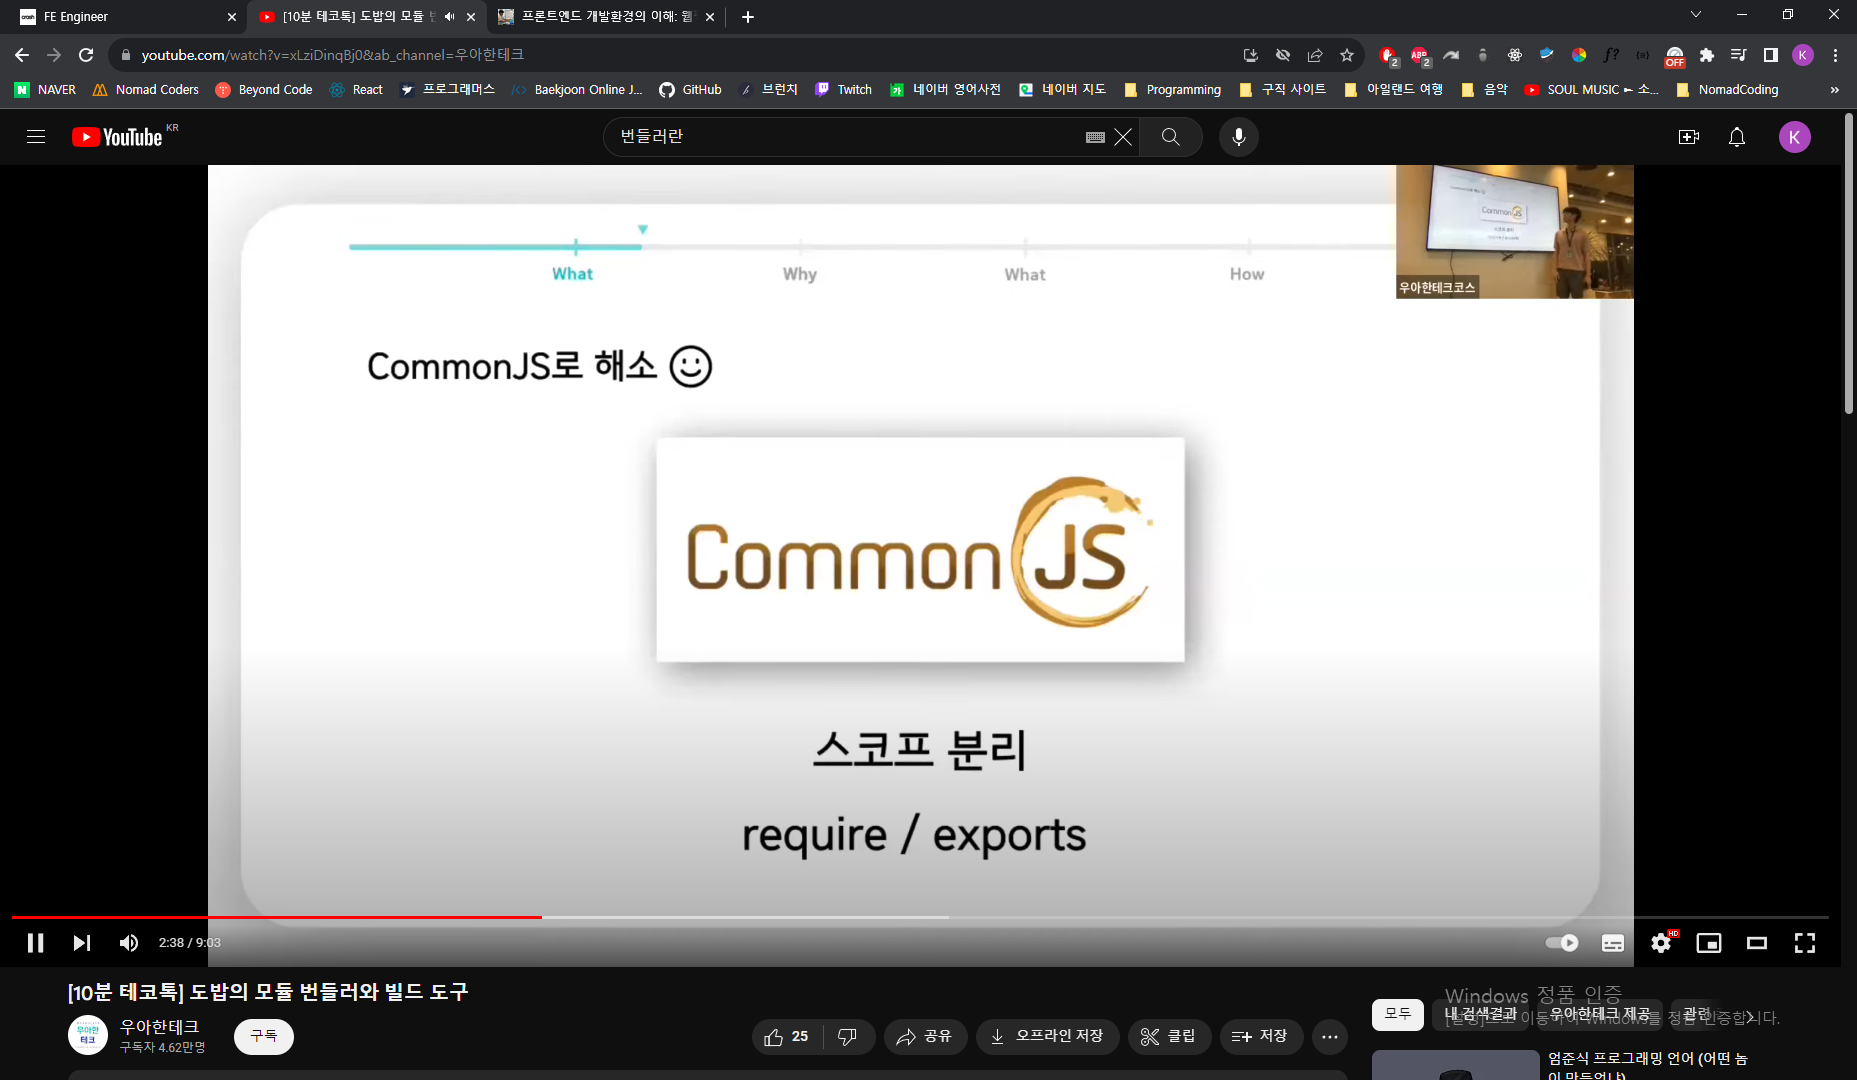Open the YouTube account avatar menu
The image size is (1857, 1080).
tap(1795, 137)
